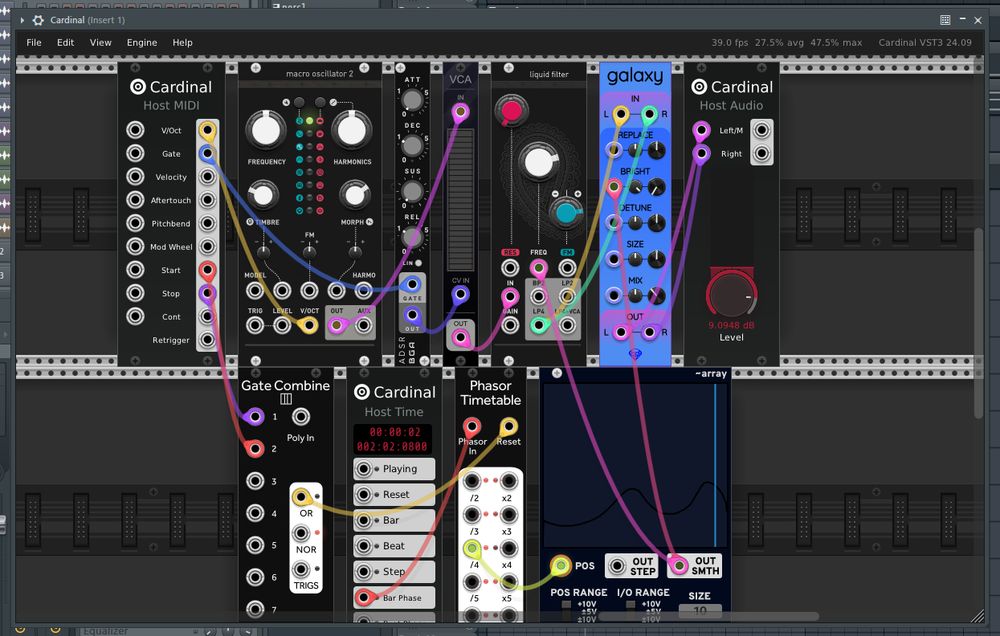Click the Host MIDI Mod Wheel input jack
The height and width of the screenshot is (636, 1000).
[x=135, y=247]
